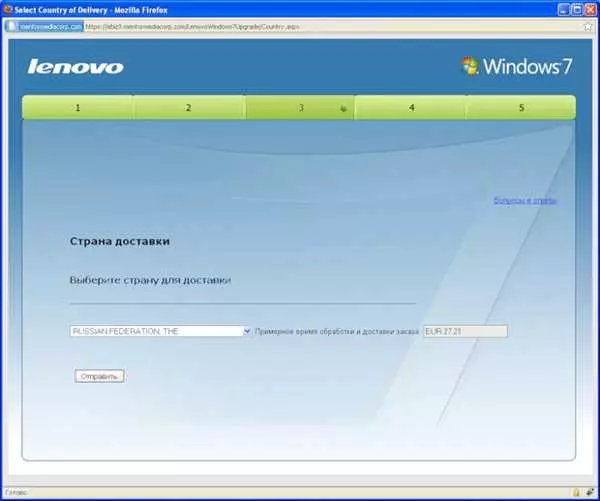Click the rightmost status bar icon
This screenshot has width=600, height=501.
tap(589, 493)
